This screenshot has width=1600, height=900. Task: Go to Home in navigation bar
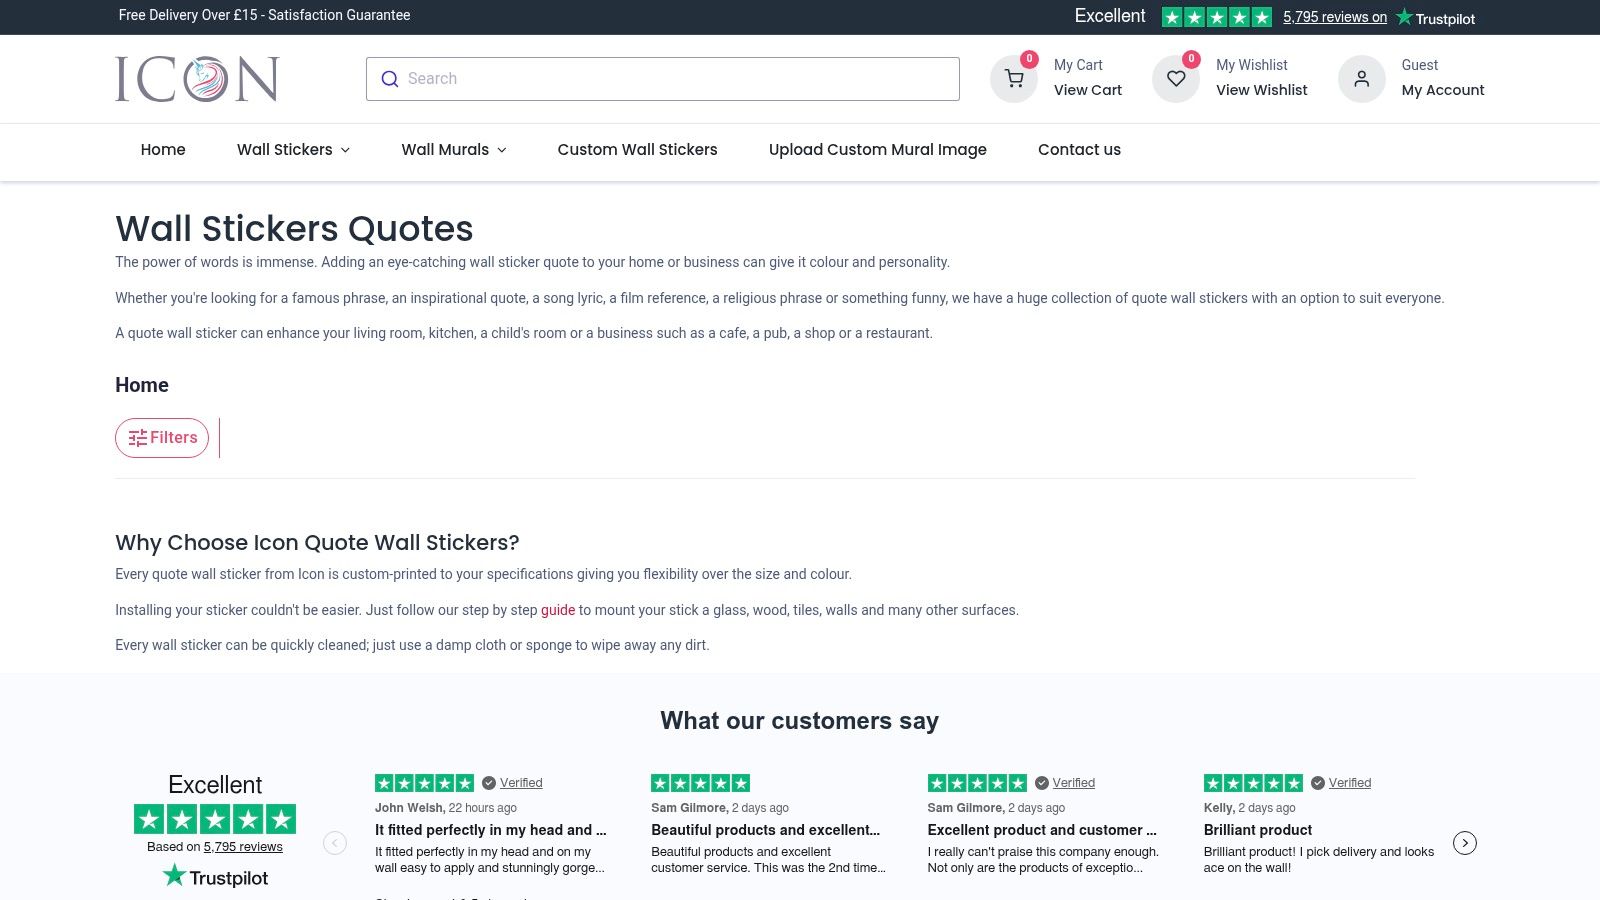[163, 150]
